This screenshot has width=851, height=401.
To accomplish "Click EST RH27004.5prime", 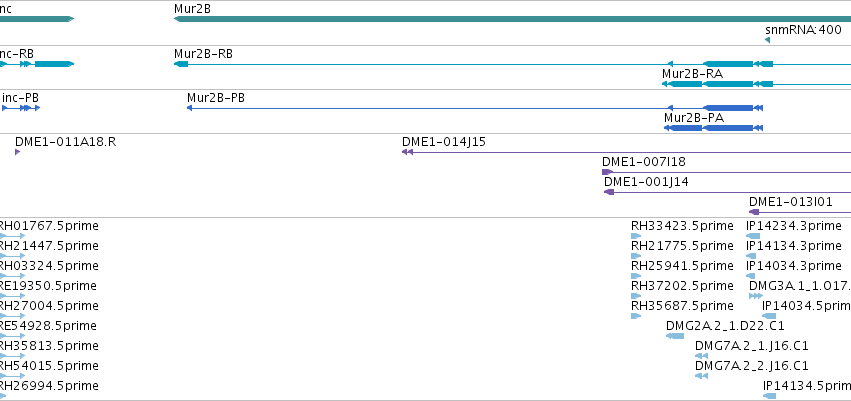I will tap(49, 305).
